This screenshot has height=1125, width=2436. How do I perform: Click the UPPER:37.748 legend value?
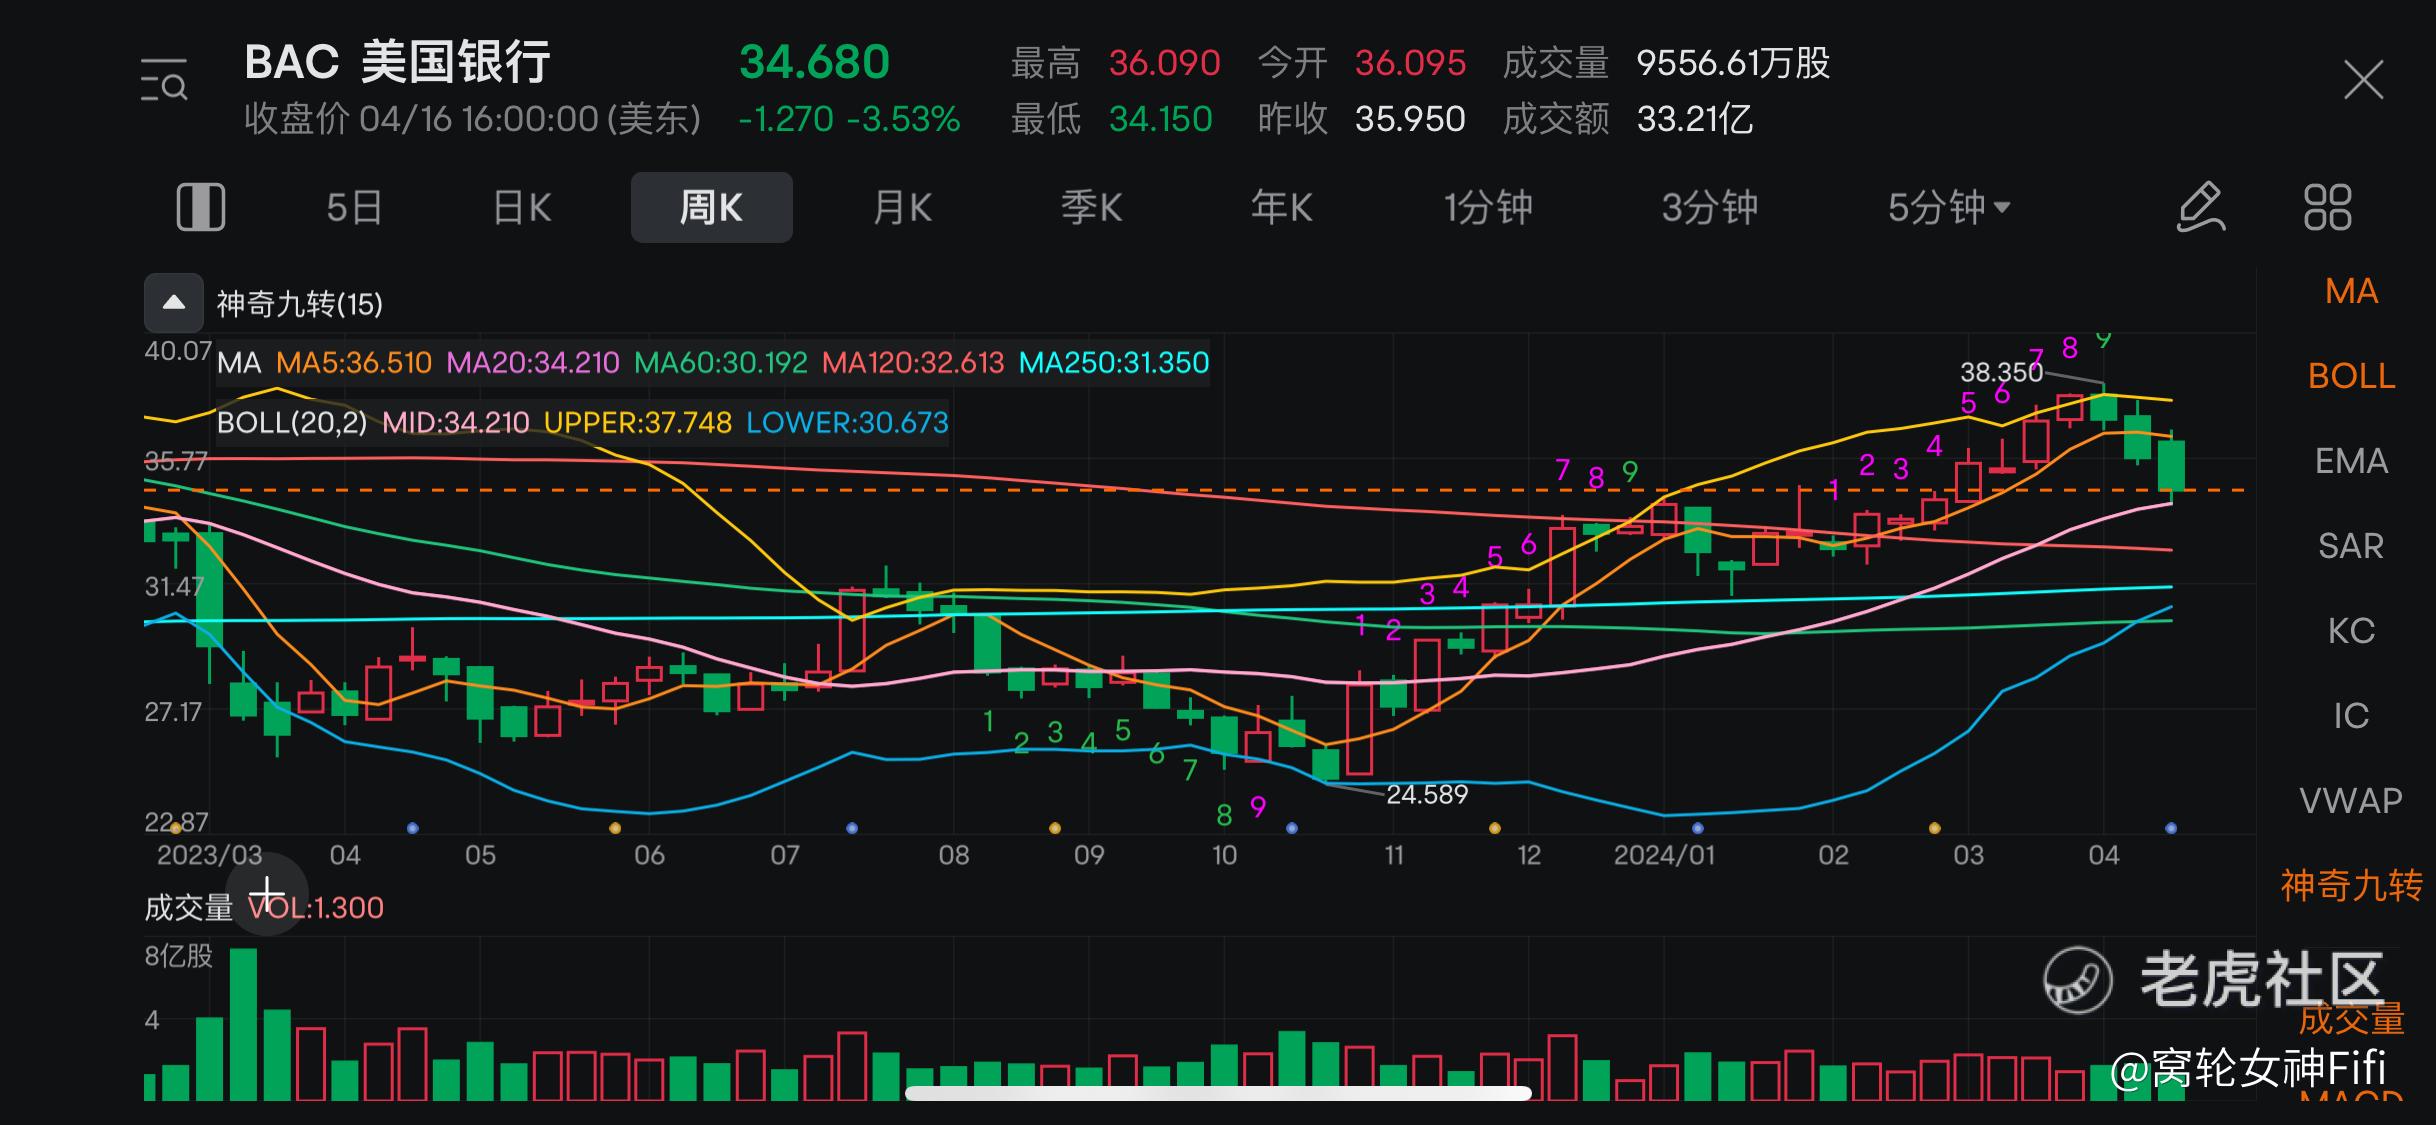(638, 422)
